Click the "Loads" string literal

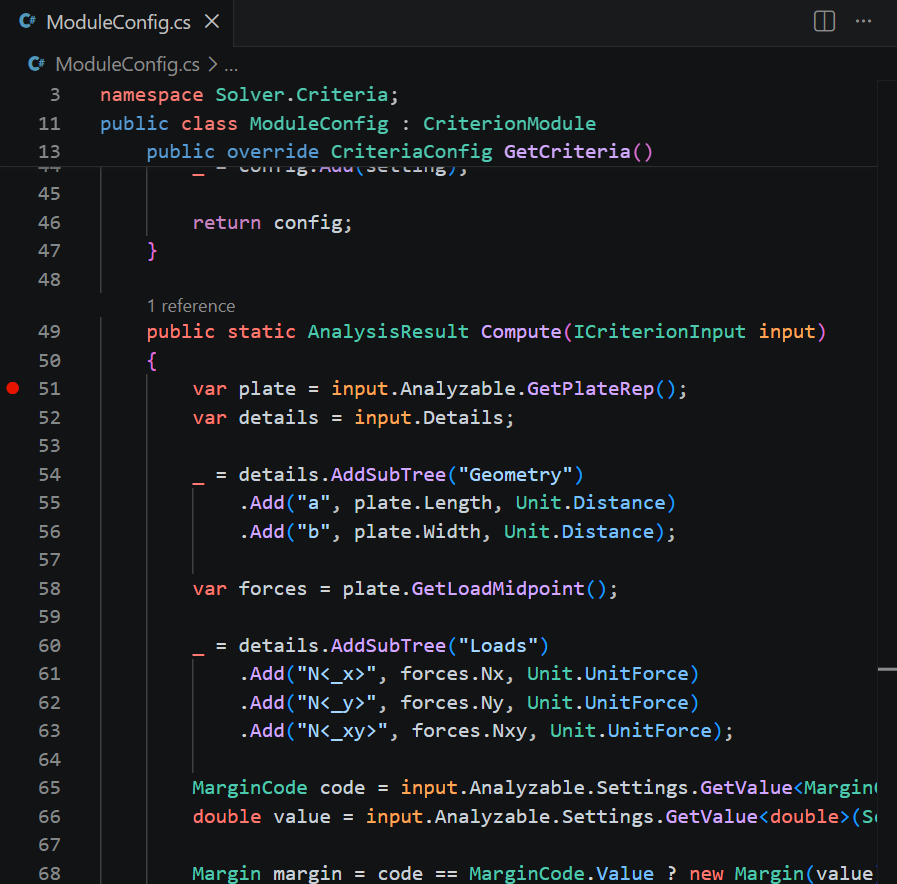click(498, 646)
